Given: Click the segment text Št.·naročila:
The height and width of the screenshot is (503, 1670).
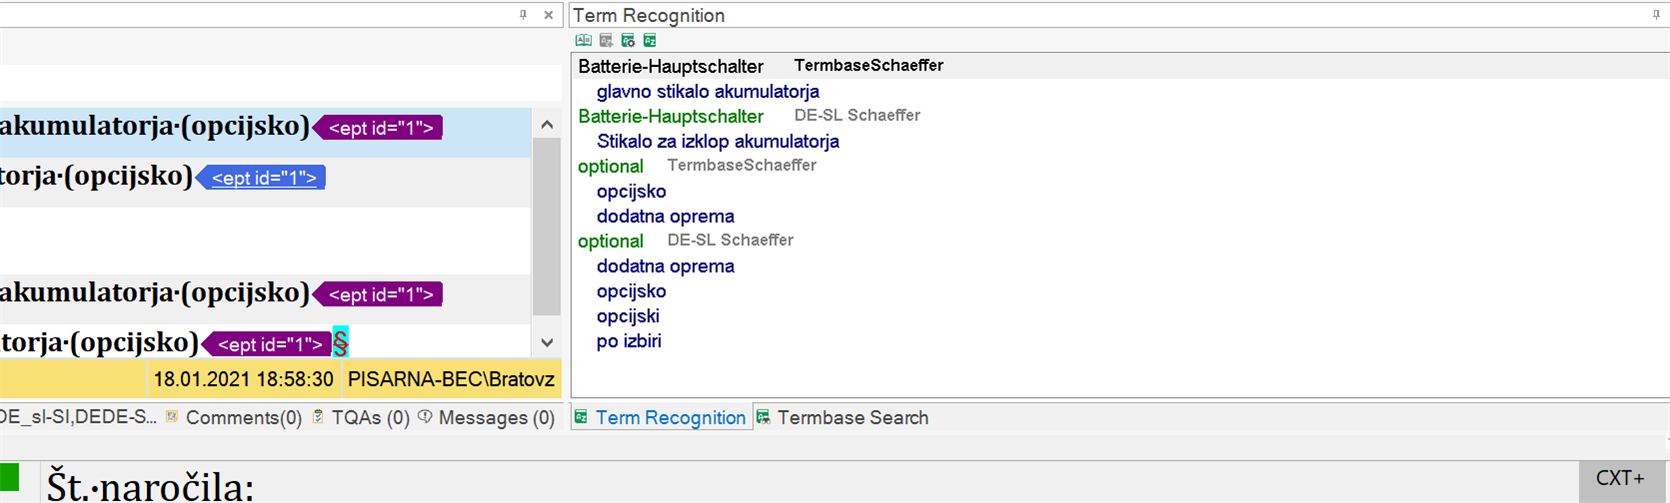Looking at the screenshot, I should tap(151, 487).
